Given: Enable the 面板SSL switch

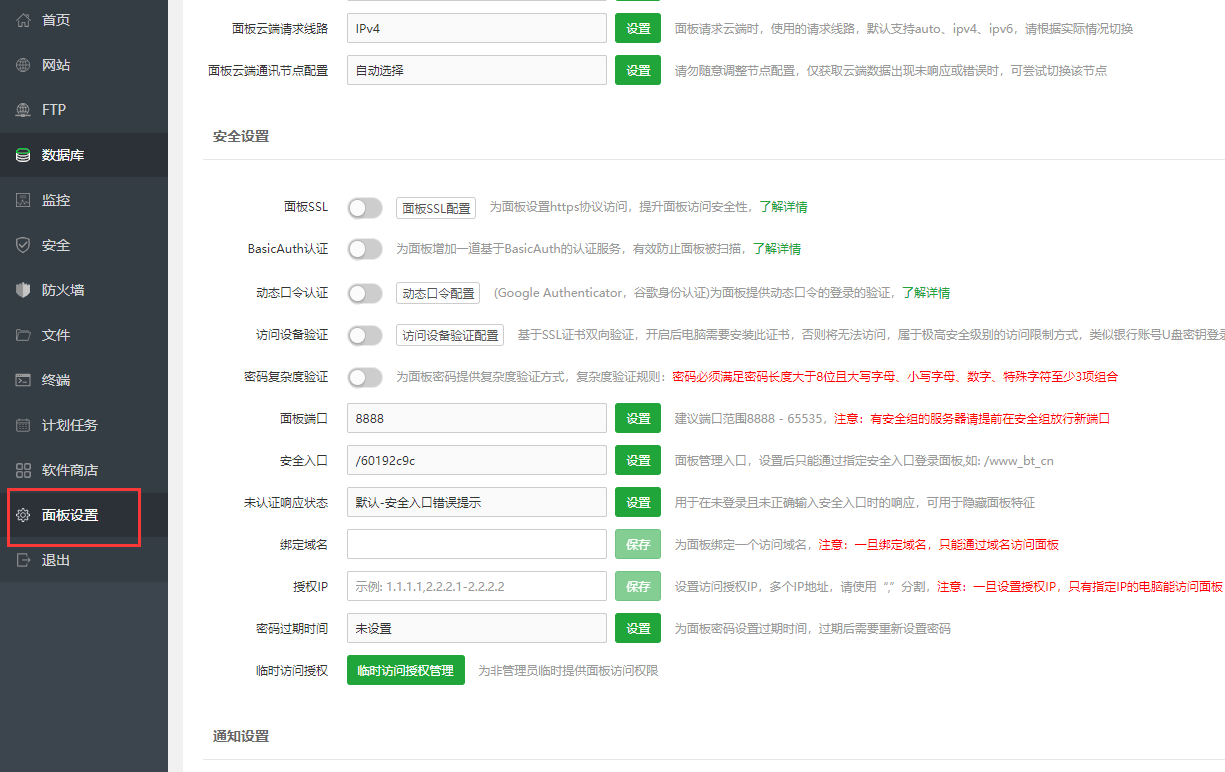Looking at the screenshot, I should 365,208.
